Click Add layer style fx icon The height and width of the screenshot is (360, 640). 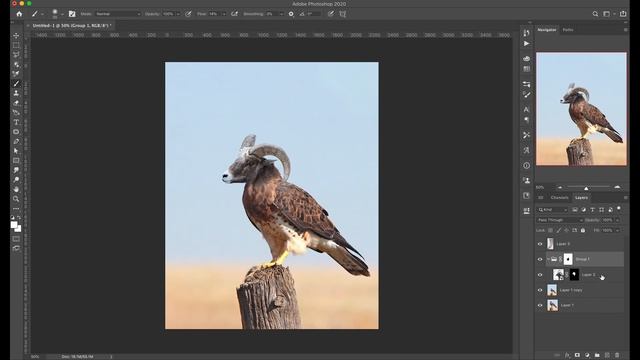click(x=567, y=355)
